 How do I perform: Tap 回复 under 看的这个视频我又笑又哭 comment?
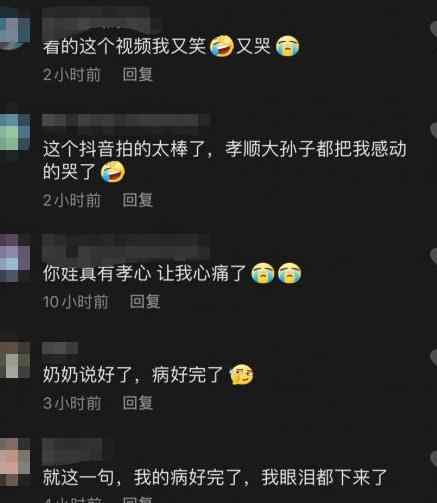[x=137, y=74]
